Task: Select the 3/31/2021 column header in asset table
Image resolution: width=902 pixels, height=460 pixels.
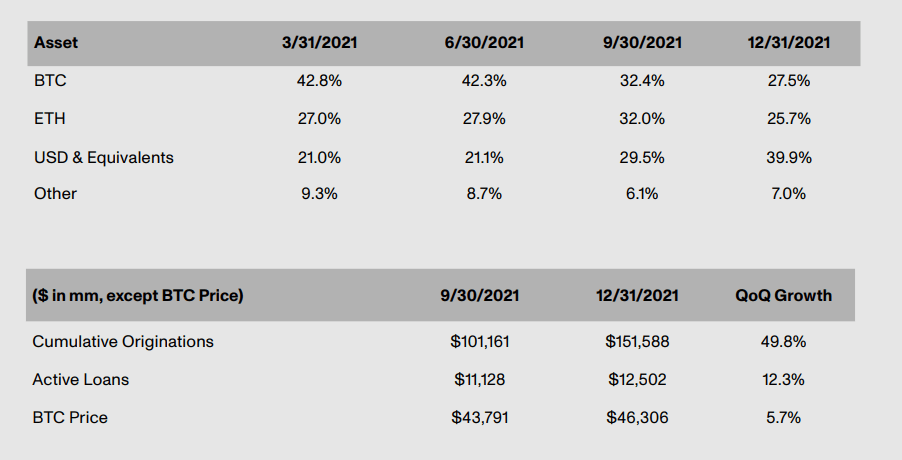Action: pyautogui.click(x=319, y=43)
